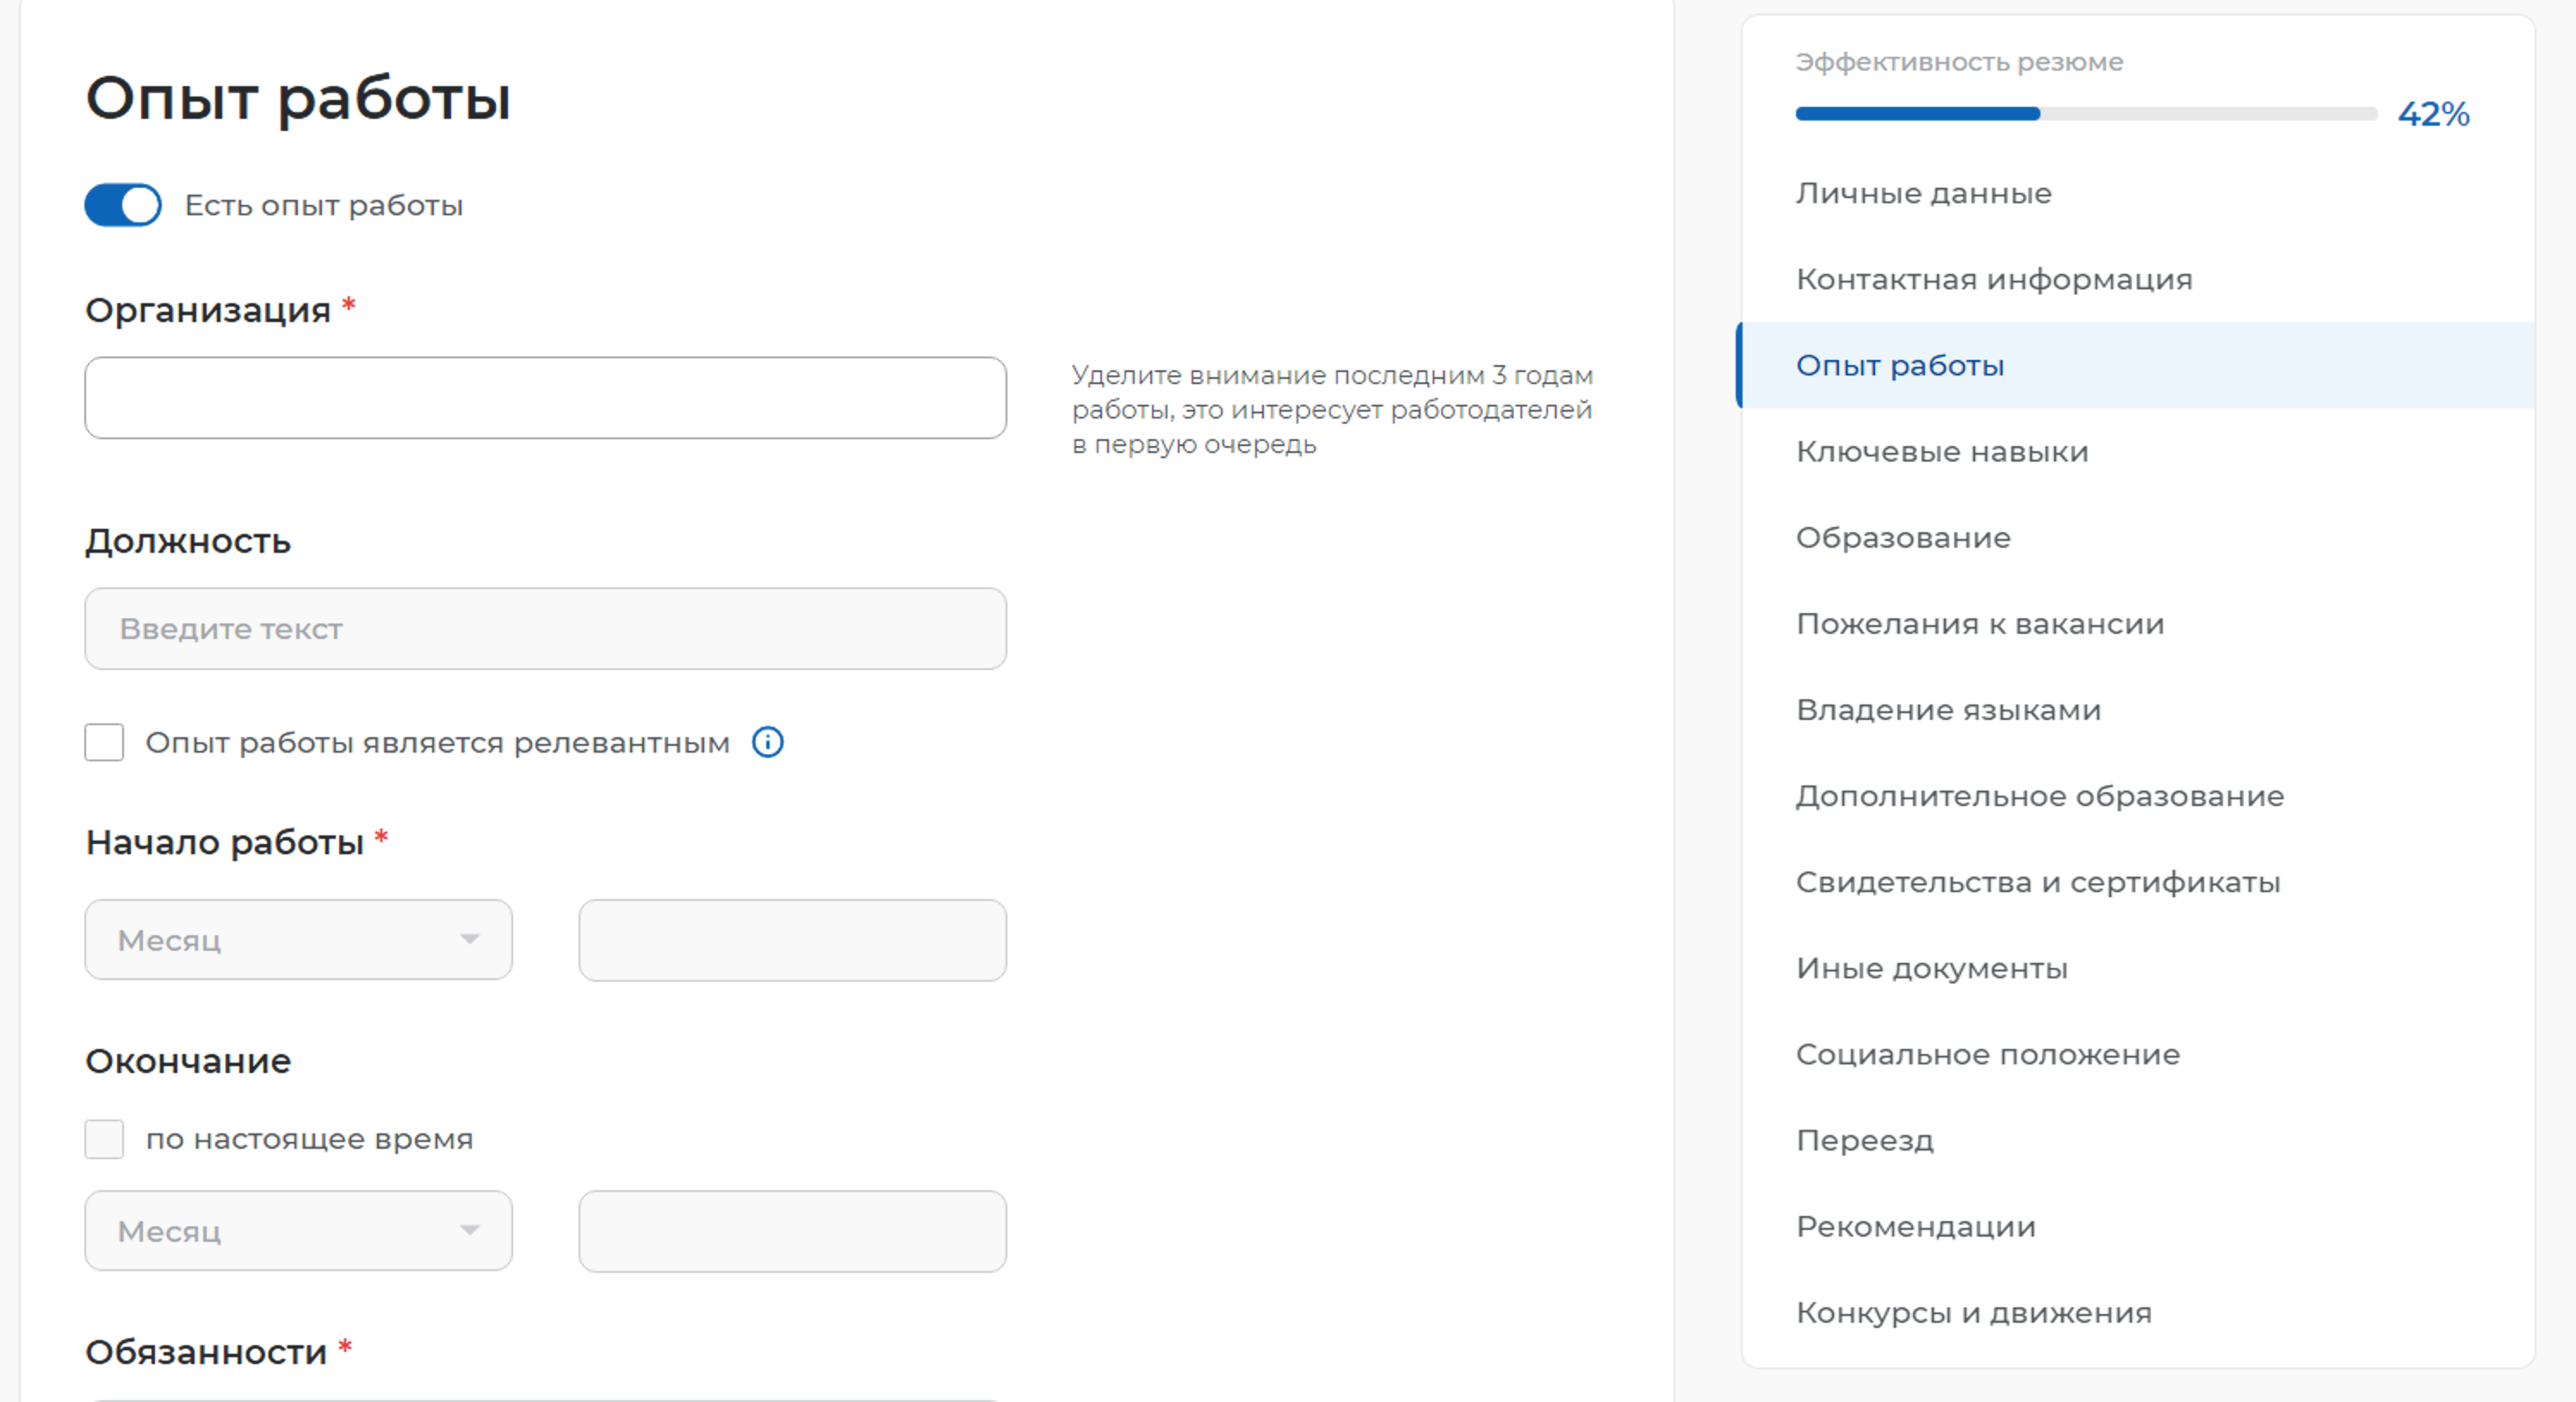Click the info icon next to relevant experience
This screenshot has height=1402, width=2576.
tap(767, 742)
